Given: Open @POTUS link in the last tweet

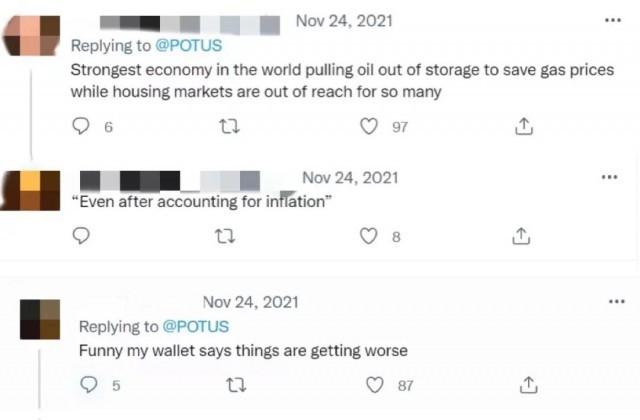Looking at the screenshot, I should tap(195, 326).
